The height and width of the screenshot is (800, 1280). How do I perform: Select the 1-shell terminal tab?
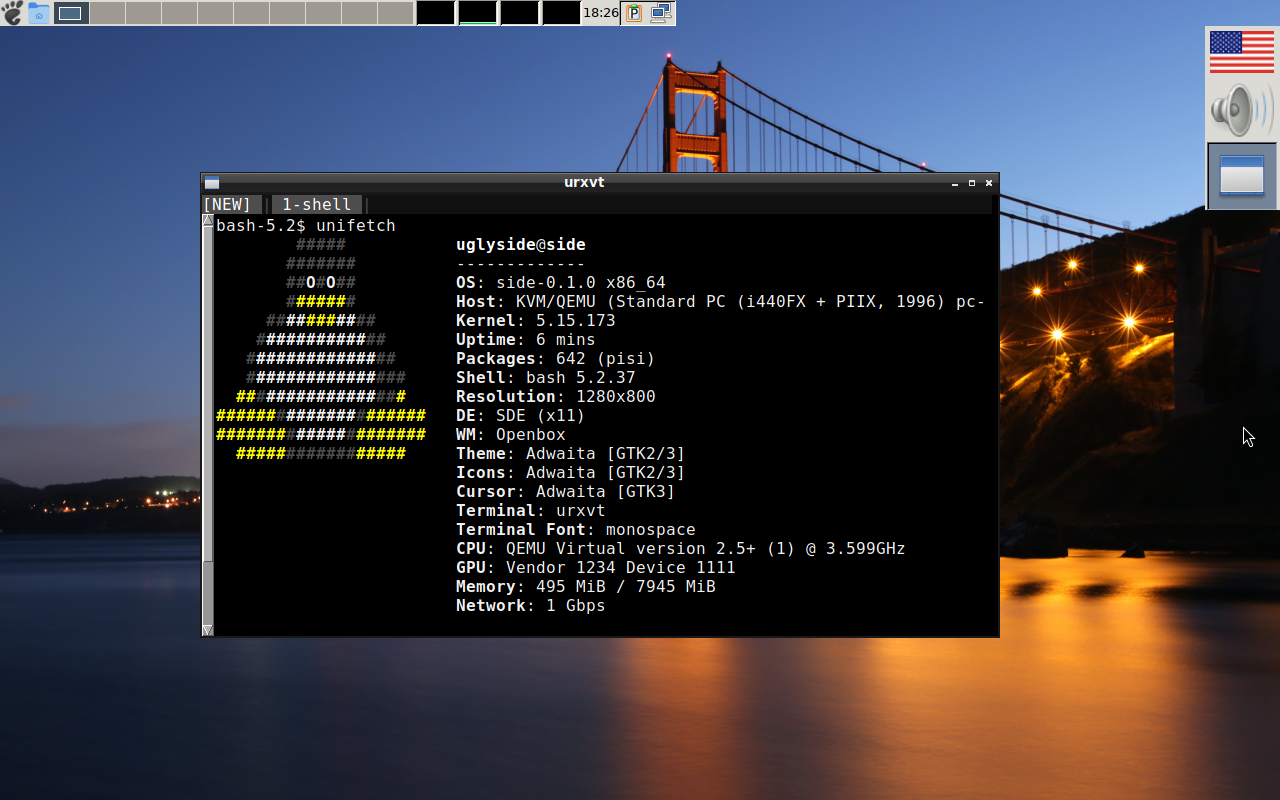point(316,204)
